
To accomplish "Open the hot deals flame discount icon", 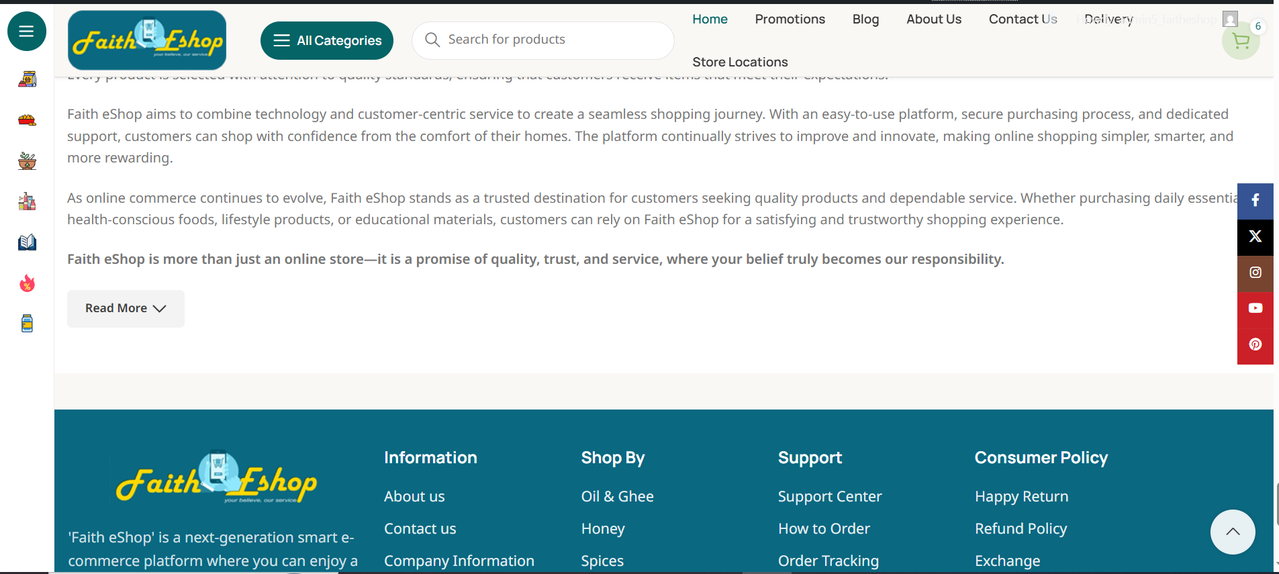I will (27, 283).
